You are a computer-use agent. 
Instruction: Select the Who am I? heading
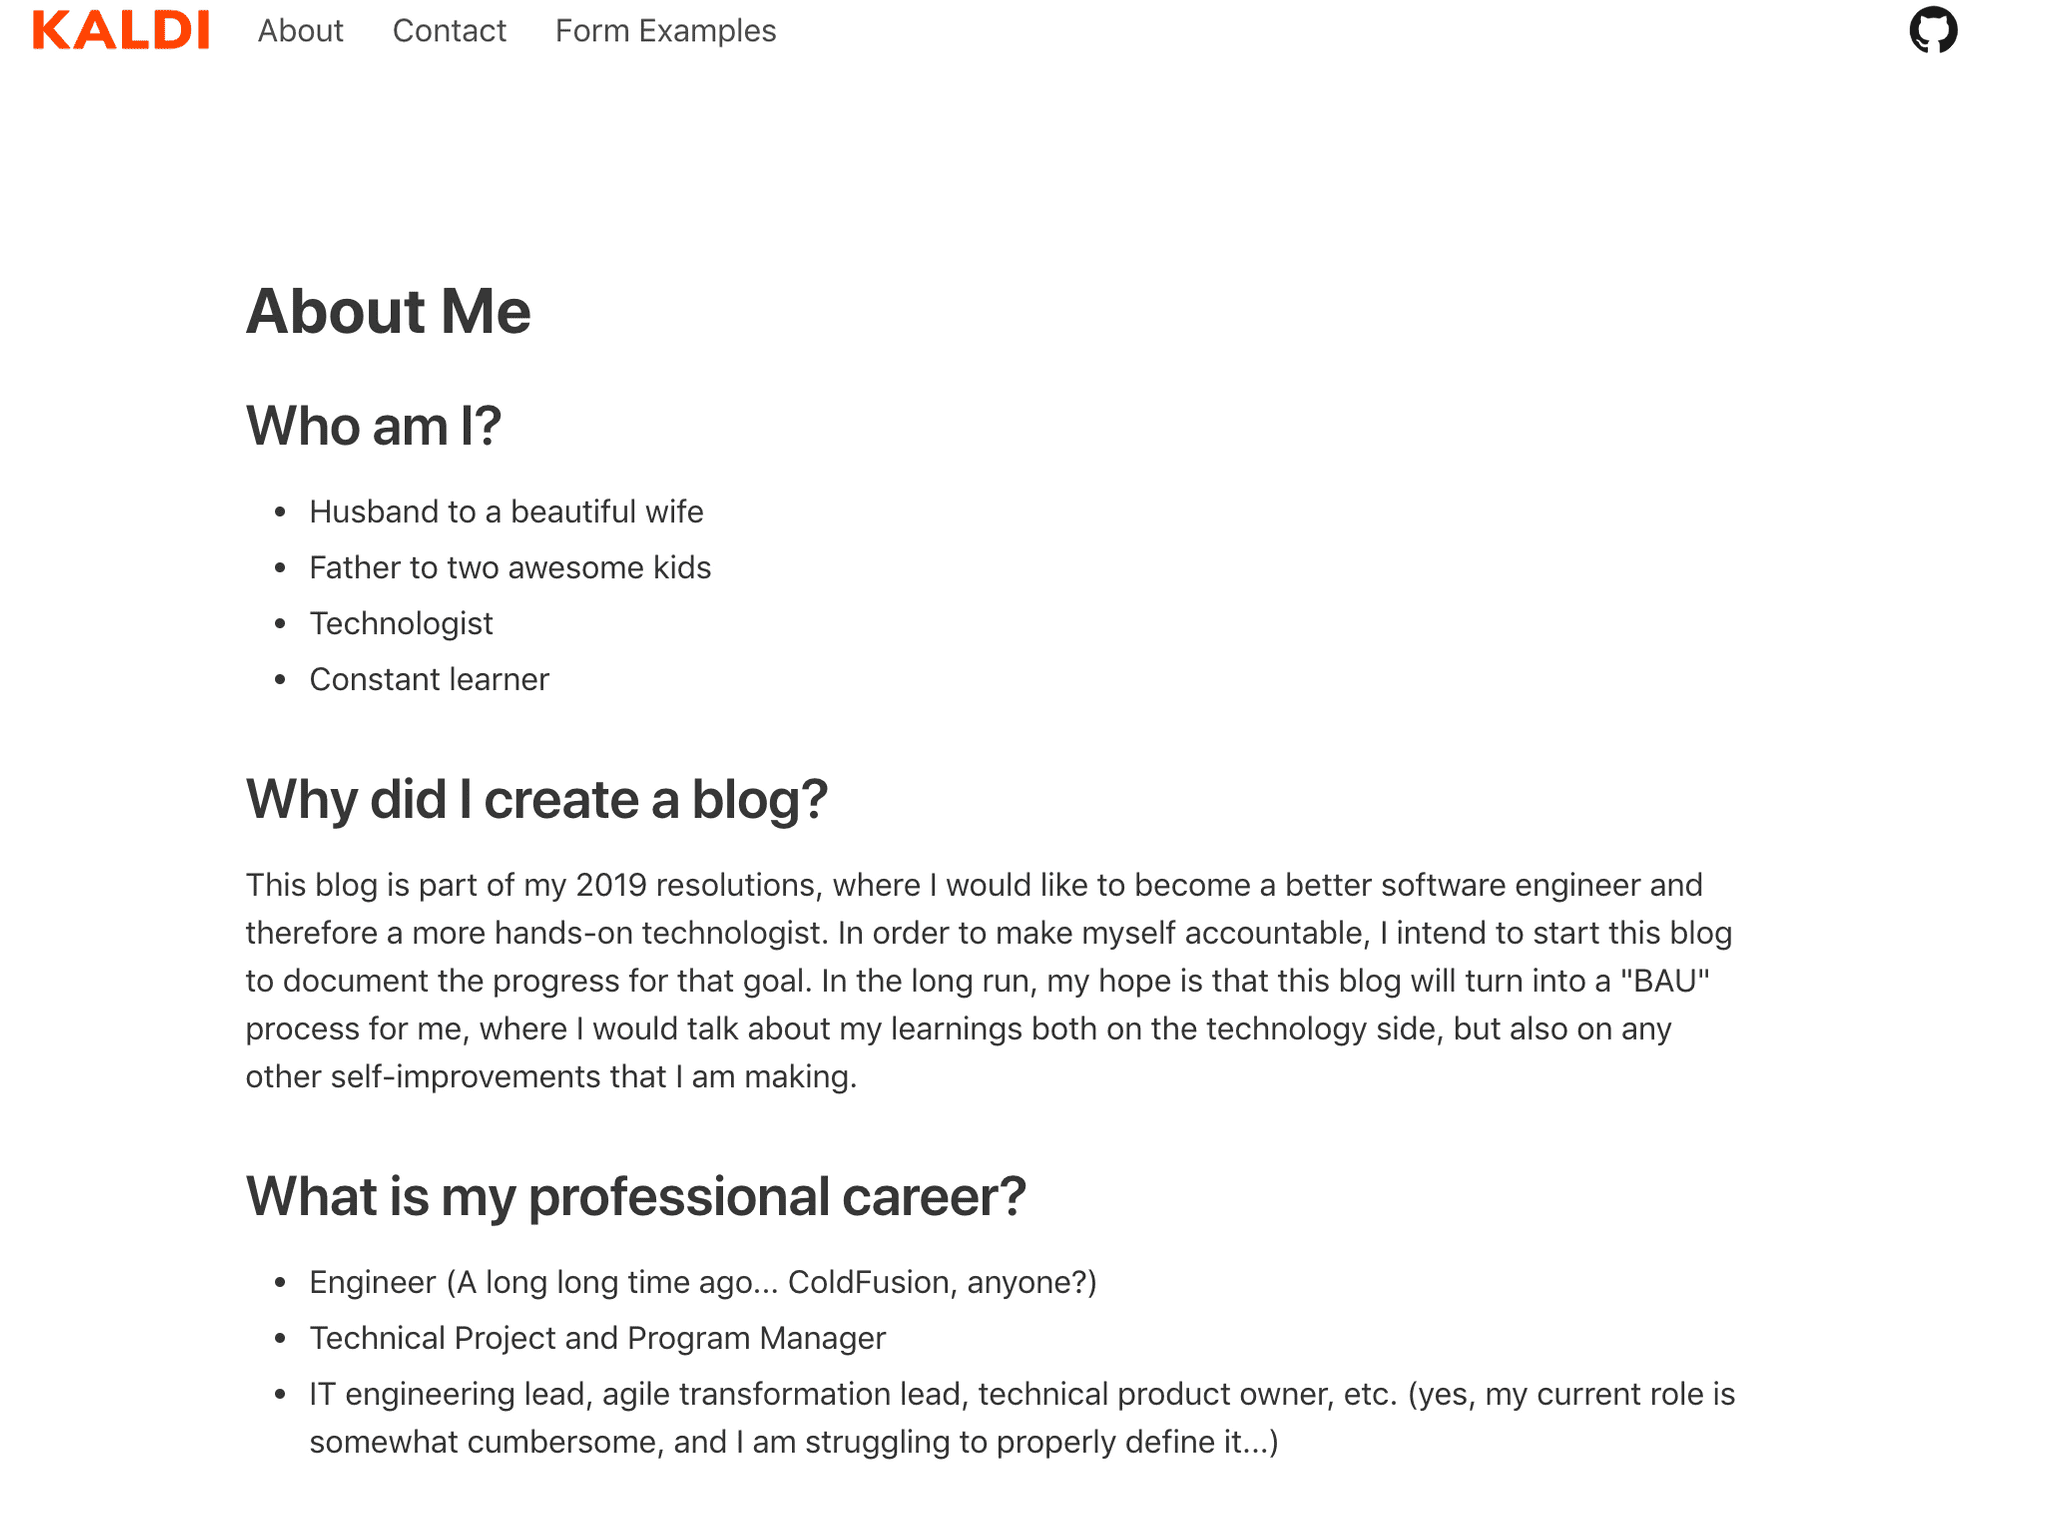click(373, 426)
